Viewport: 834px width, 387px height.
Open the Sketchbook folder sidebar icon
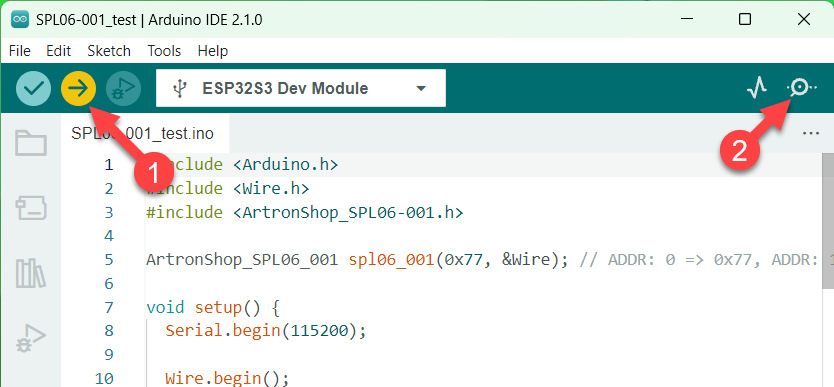coord(31,143)
